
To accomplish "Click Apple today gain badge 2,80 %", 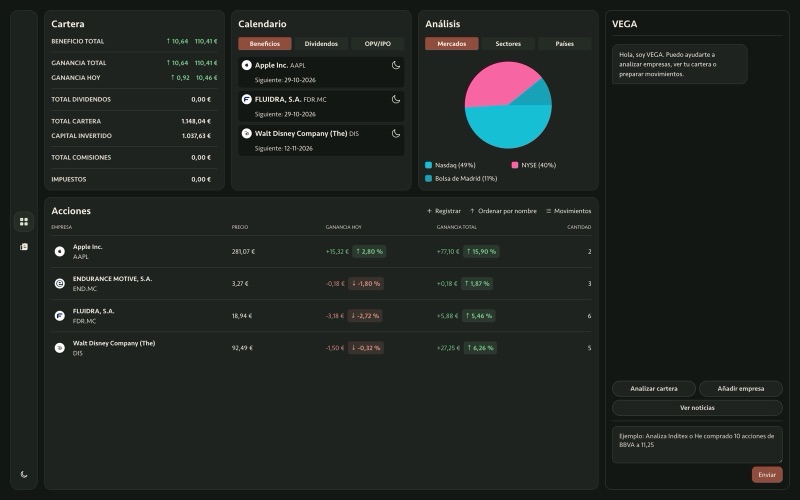I will [369, 252].
